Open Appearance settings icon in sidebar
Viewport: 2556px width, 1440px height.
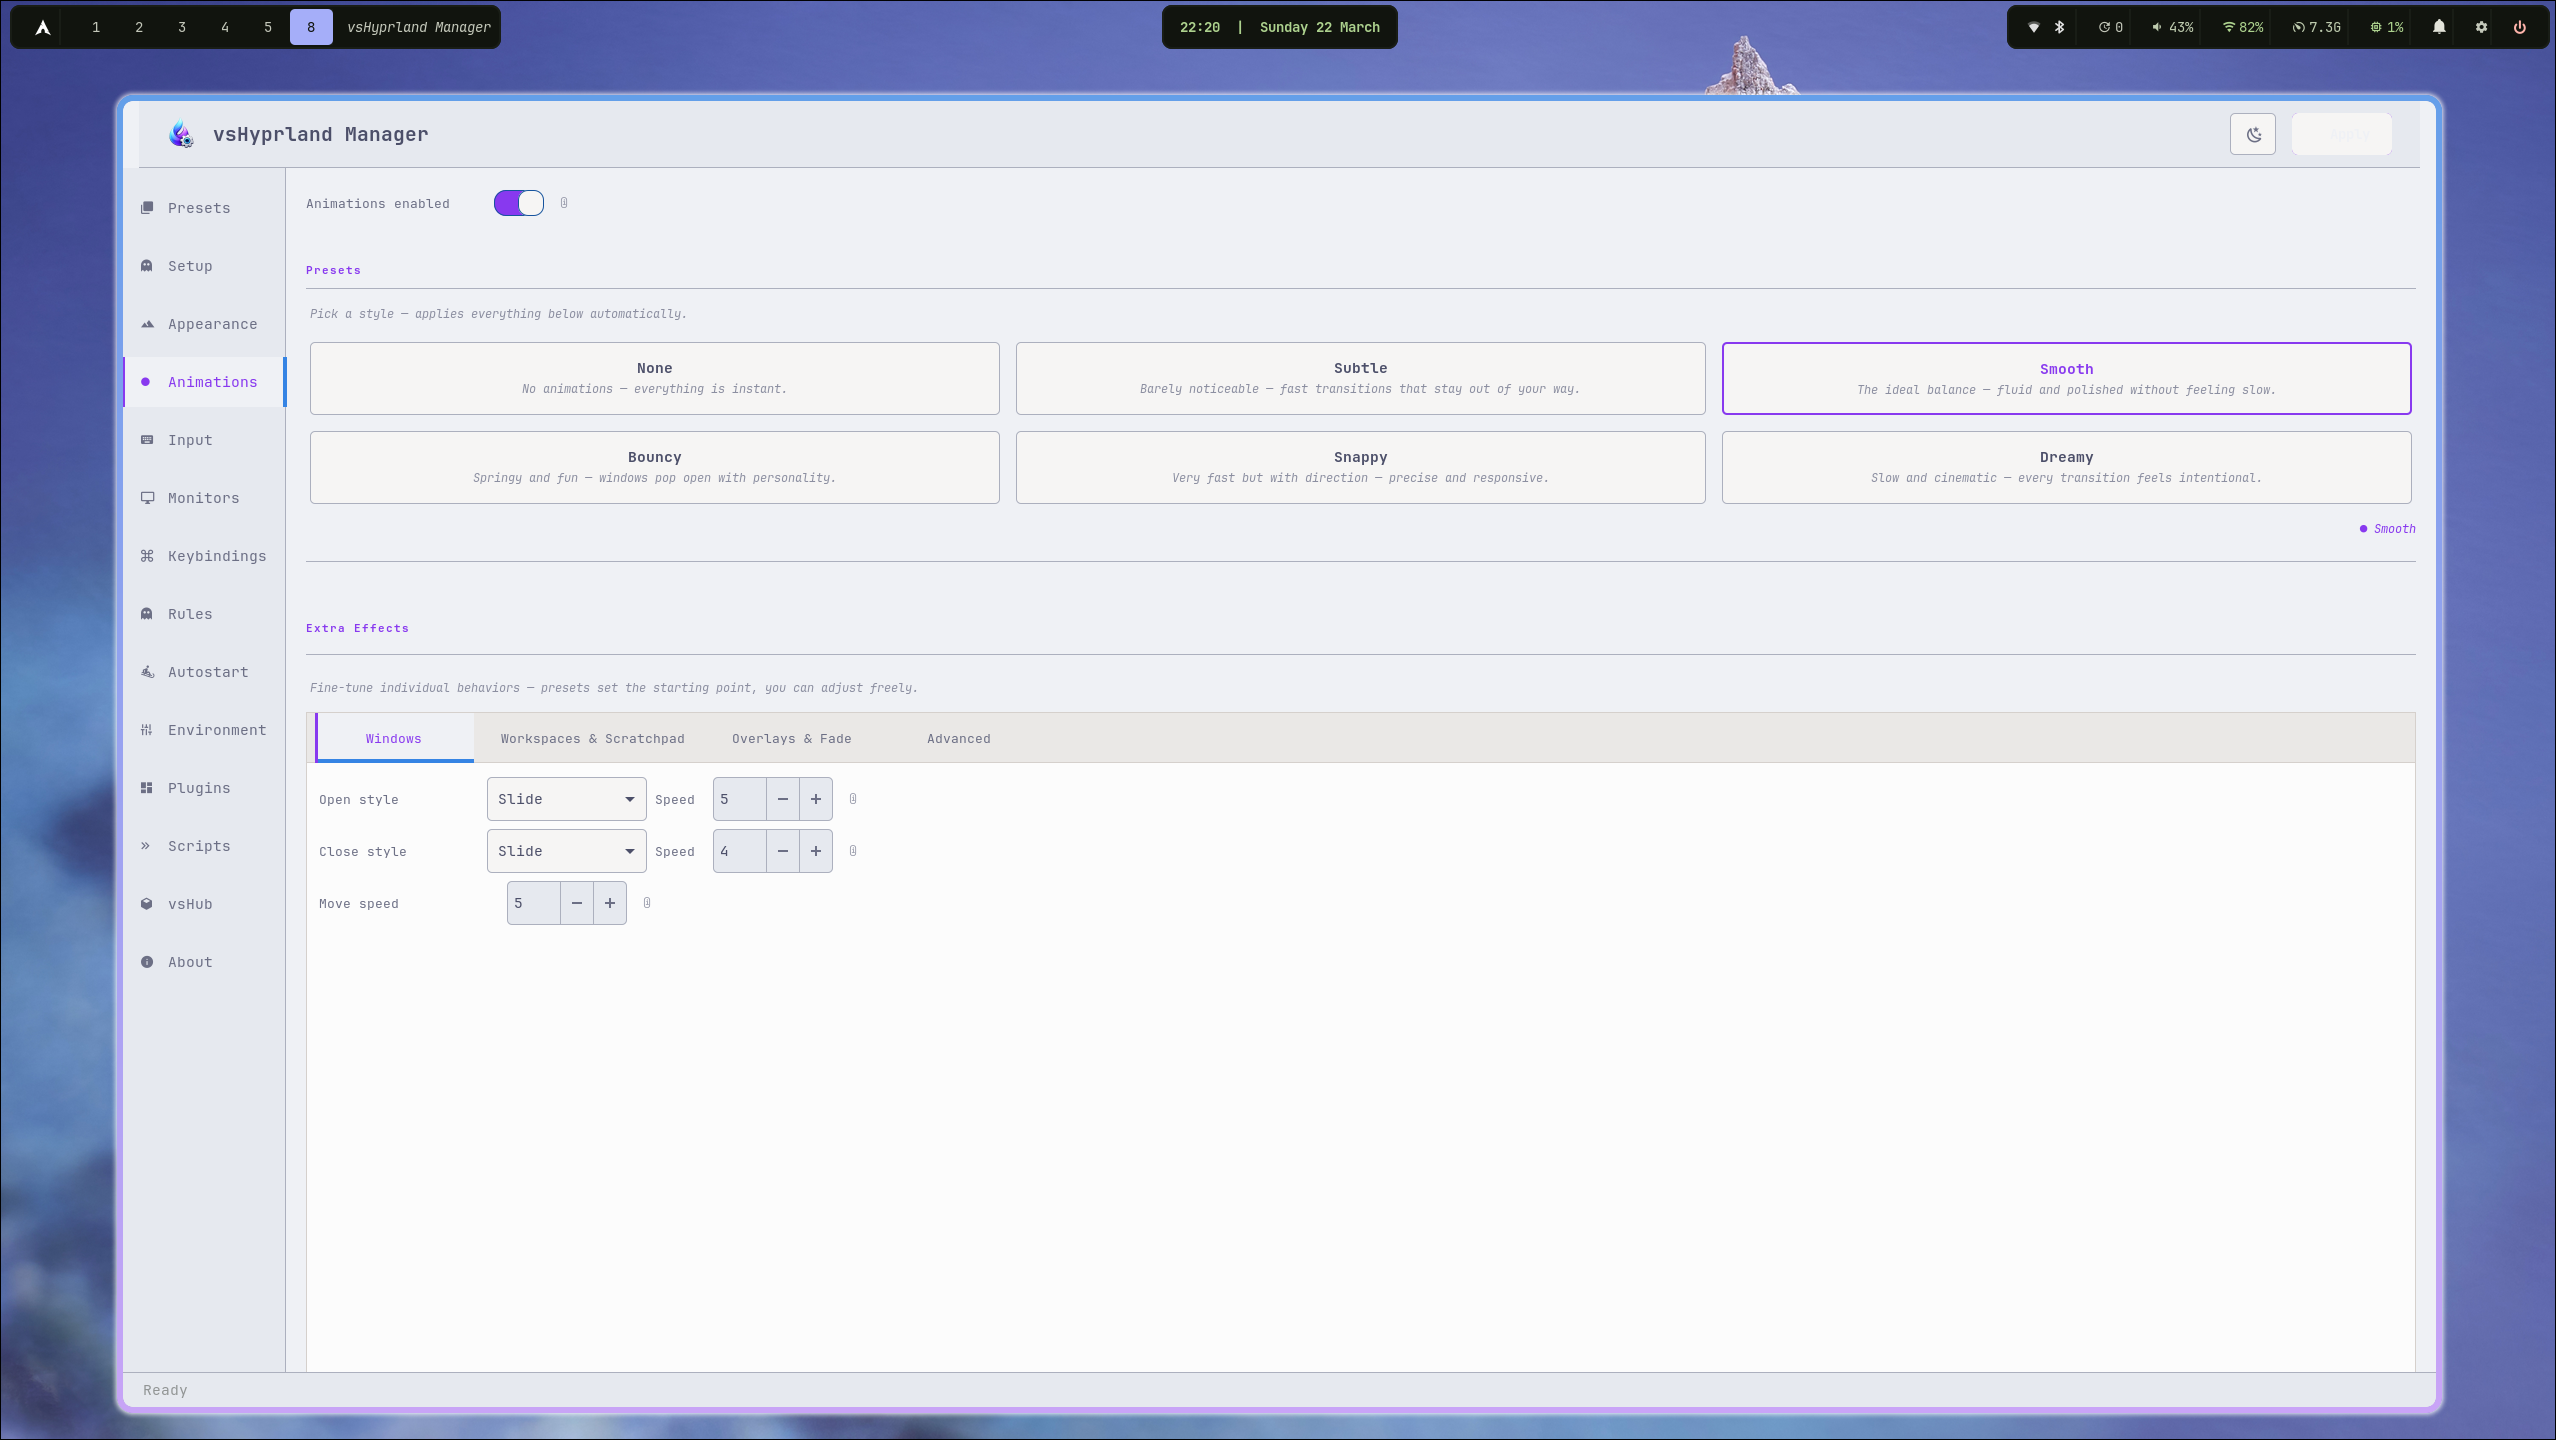pyautogui.click(x=147, y=324)
